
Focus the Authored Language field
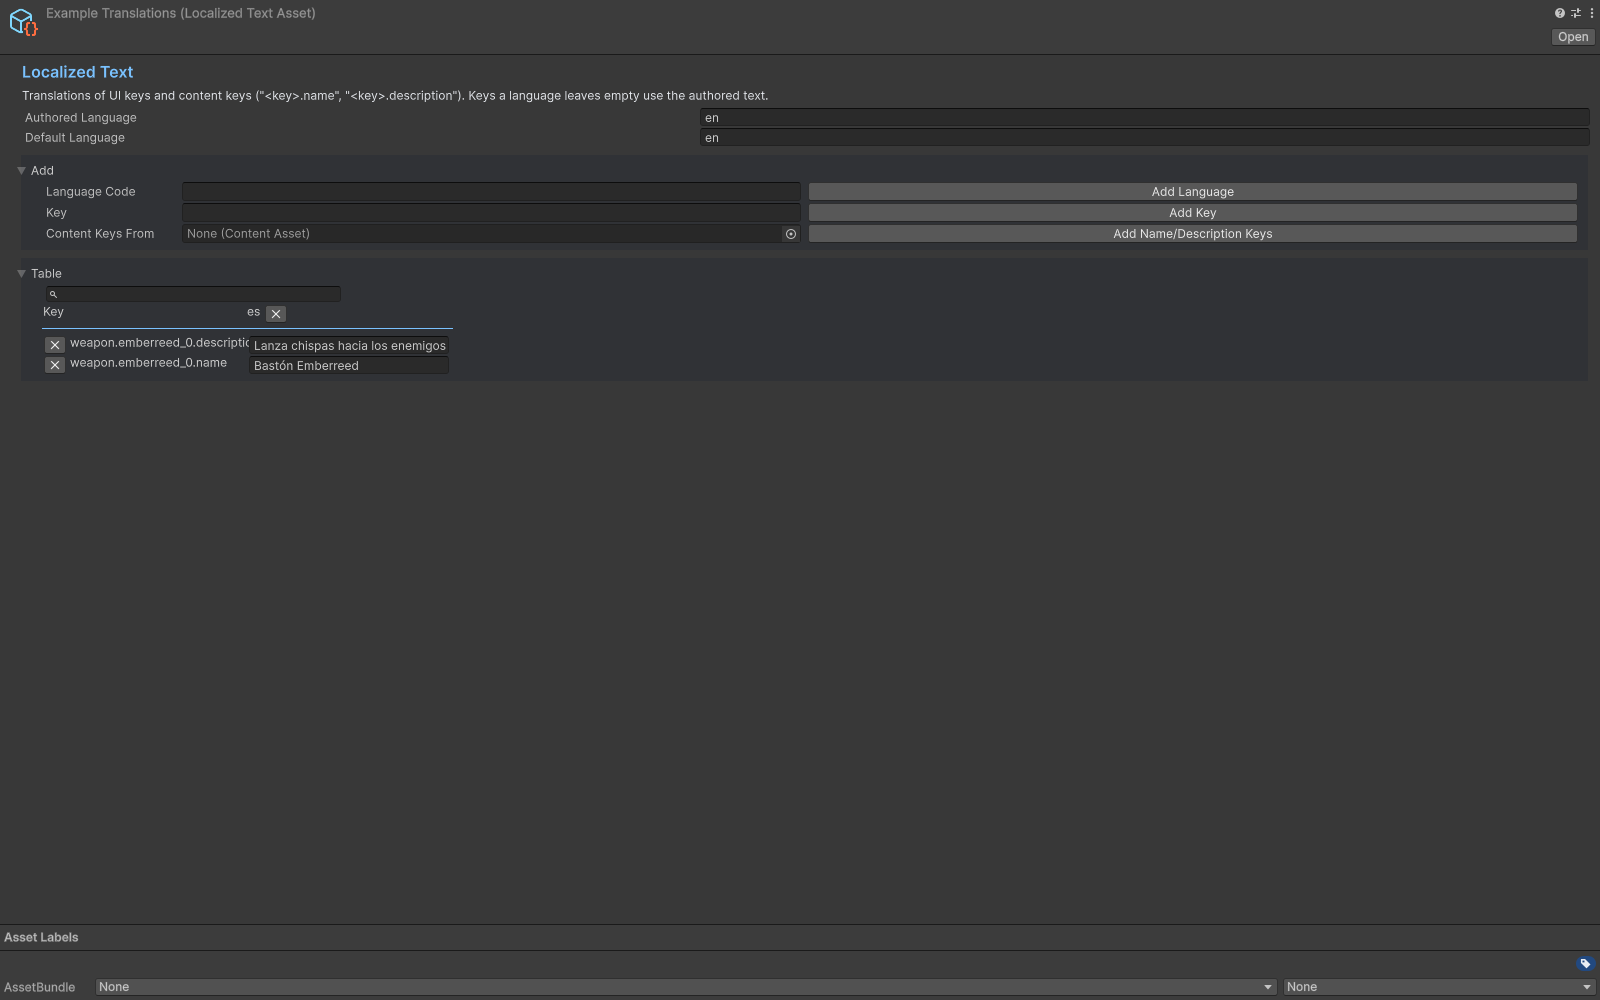click(x=1144, y=118)
